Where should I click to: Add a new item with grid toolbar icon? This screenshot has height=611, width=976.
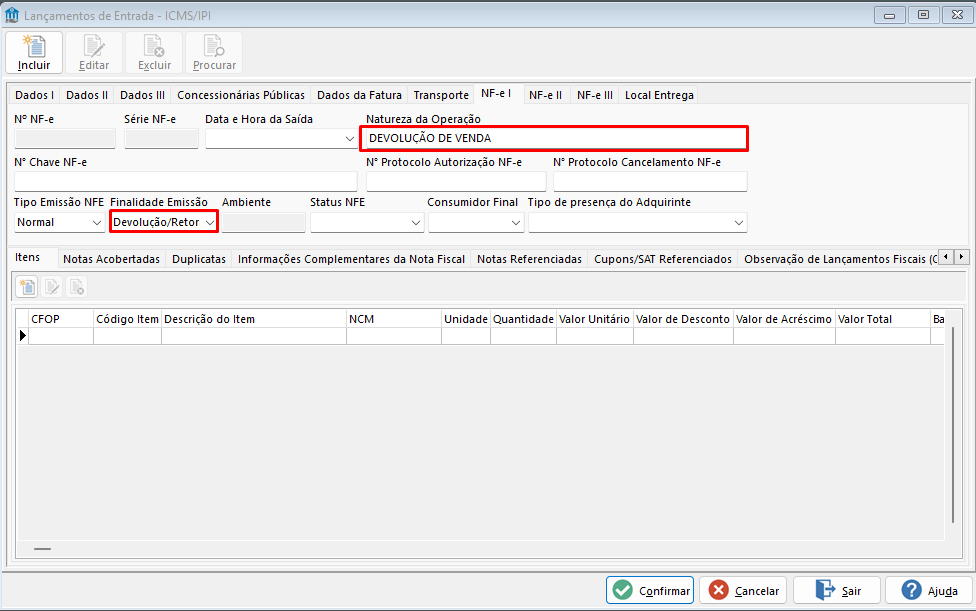tap(27, 287)
